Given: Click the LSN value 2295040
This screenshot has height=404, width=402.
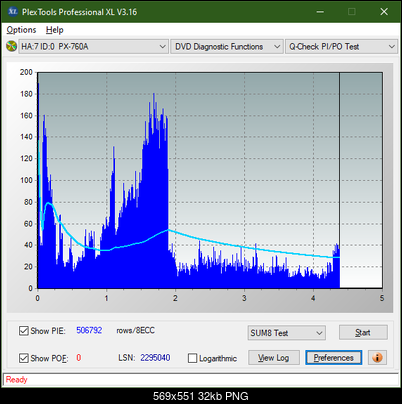Looking at the screenshot, I should coord(155,358).
